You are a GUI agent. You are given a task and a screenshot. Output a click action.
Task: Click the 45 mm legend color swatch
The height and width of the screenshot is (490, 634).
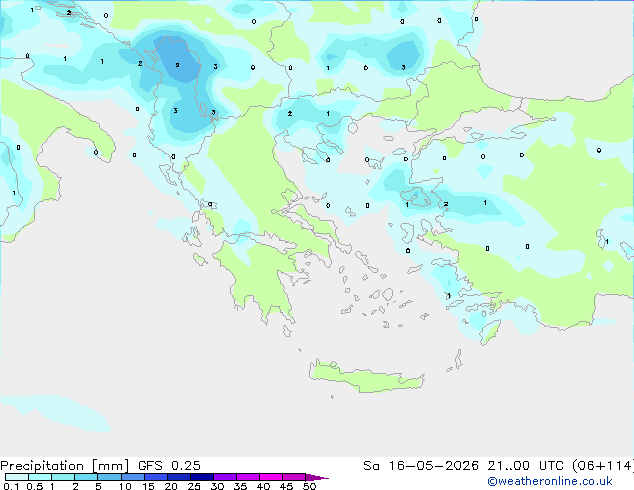[294, 477]
